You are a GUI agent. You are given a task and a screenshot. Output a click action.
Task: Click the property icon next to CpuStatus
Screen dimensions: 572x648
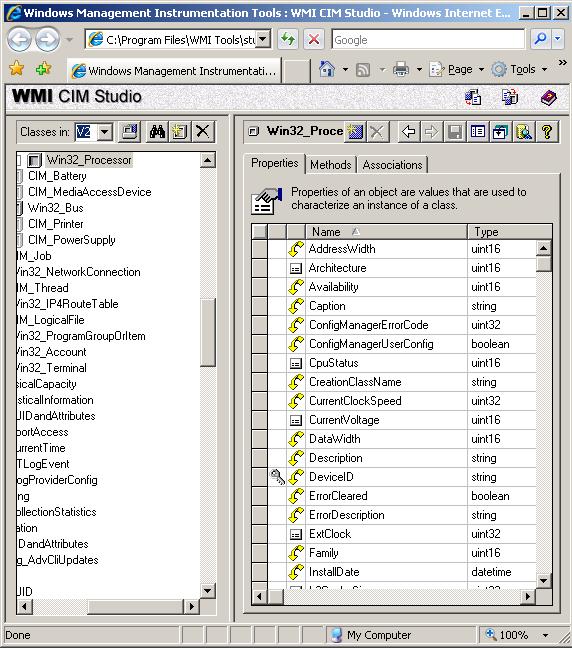coord(296,364)
